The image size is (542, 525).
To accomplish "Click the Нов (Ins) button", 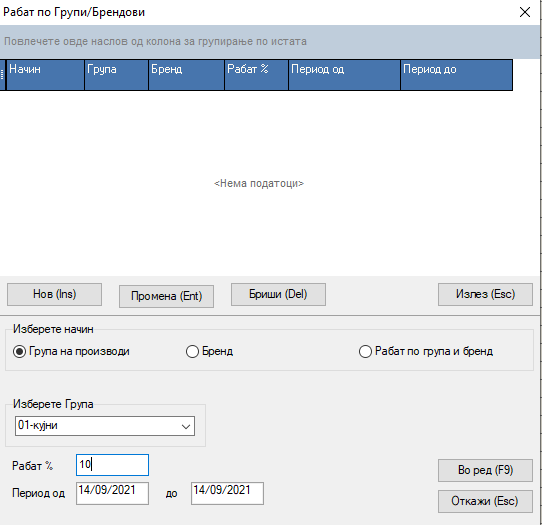I will pos(54,294).
